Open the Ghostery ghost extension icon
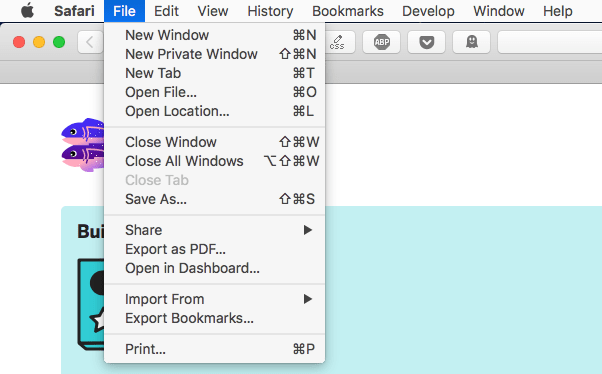 (x=471, y=42)
